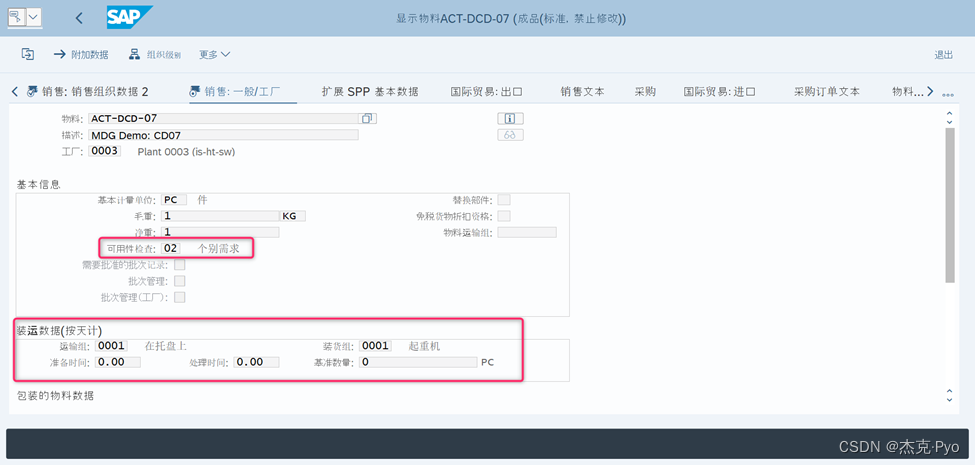
Task: Show previous tabs with the left chevron
Action: pyautogui.click(x=15, y=92)
